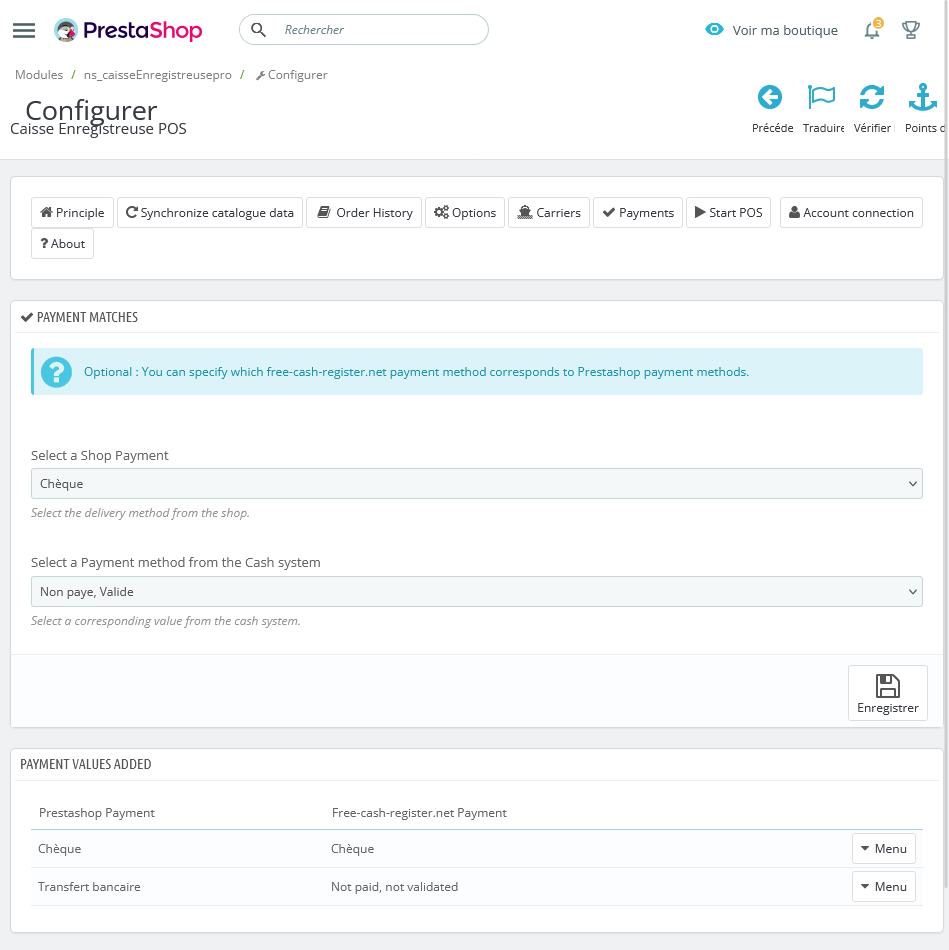Click the Précédent back arrow icon
949x950 pixels.
click(770, 98)
